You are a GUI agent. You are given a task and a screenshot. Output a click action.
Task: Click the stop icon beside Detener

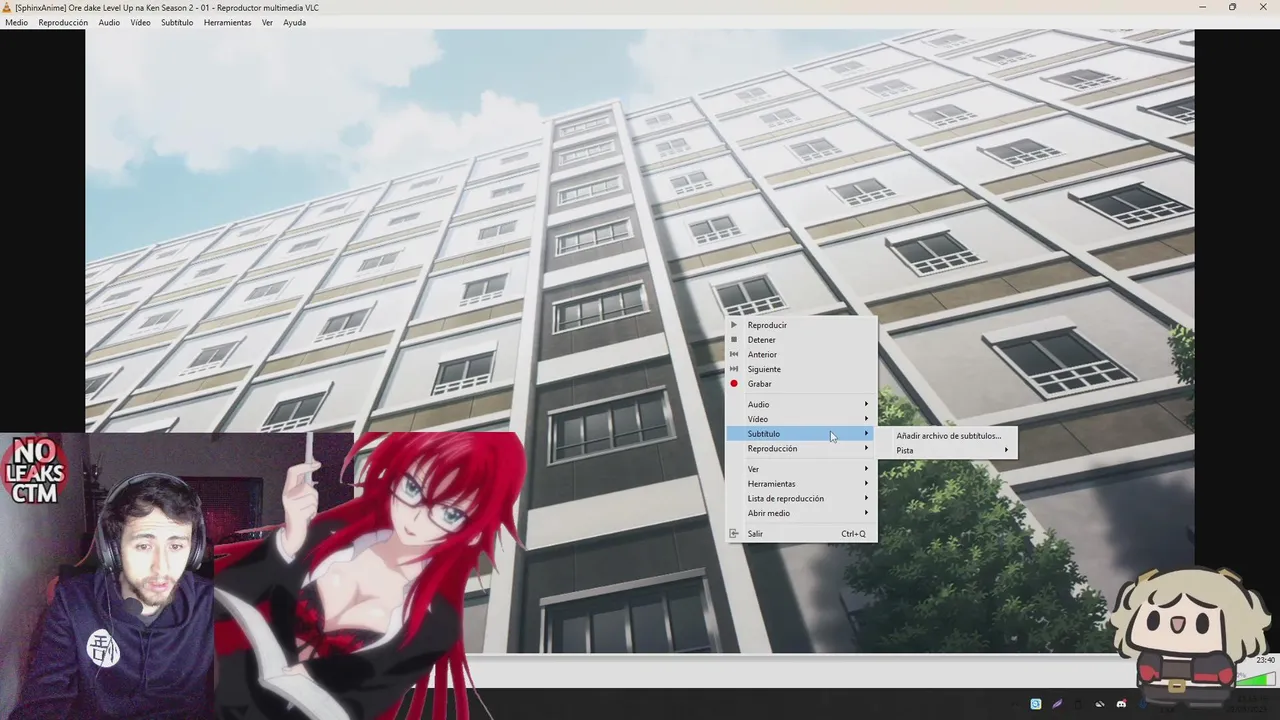point(733,340)
